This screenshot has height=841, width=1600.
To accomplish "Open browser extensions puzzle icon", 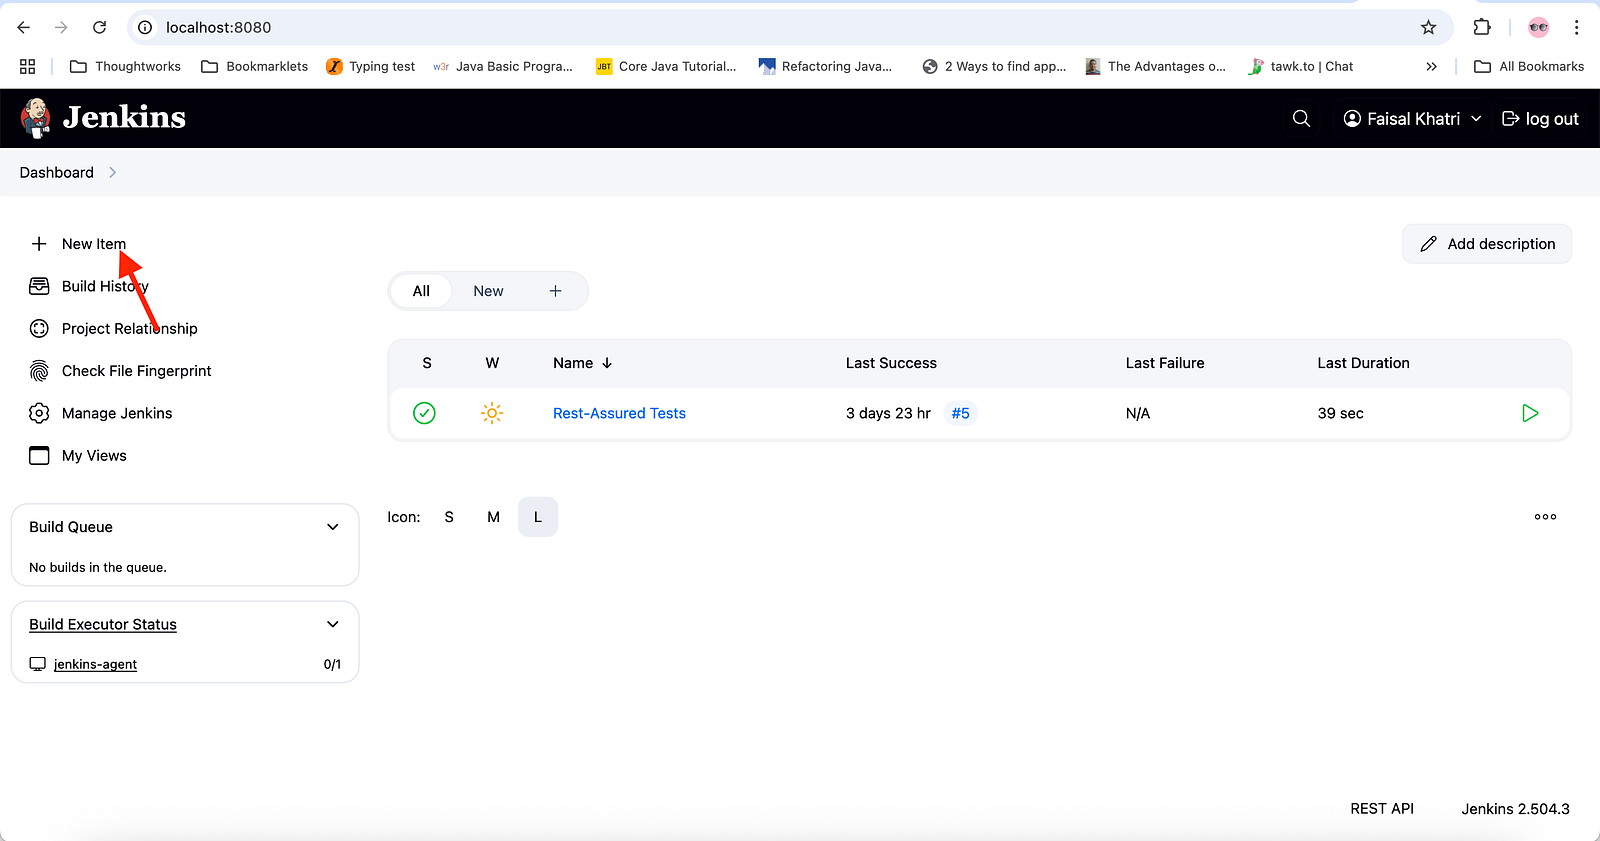I will [1482, 27].
